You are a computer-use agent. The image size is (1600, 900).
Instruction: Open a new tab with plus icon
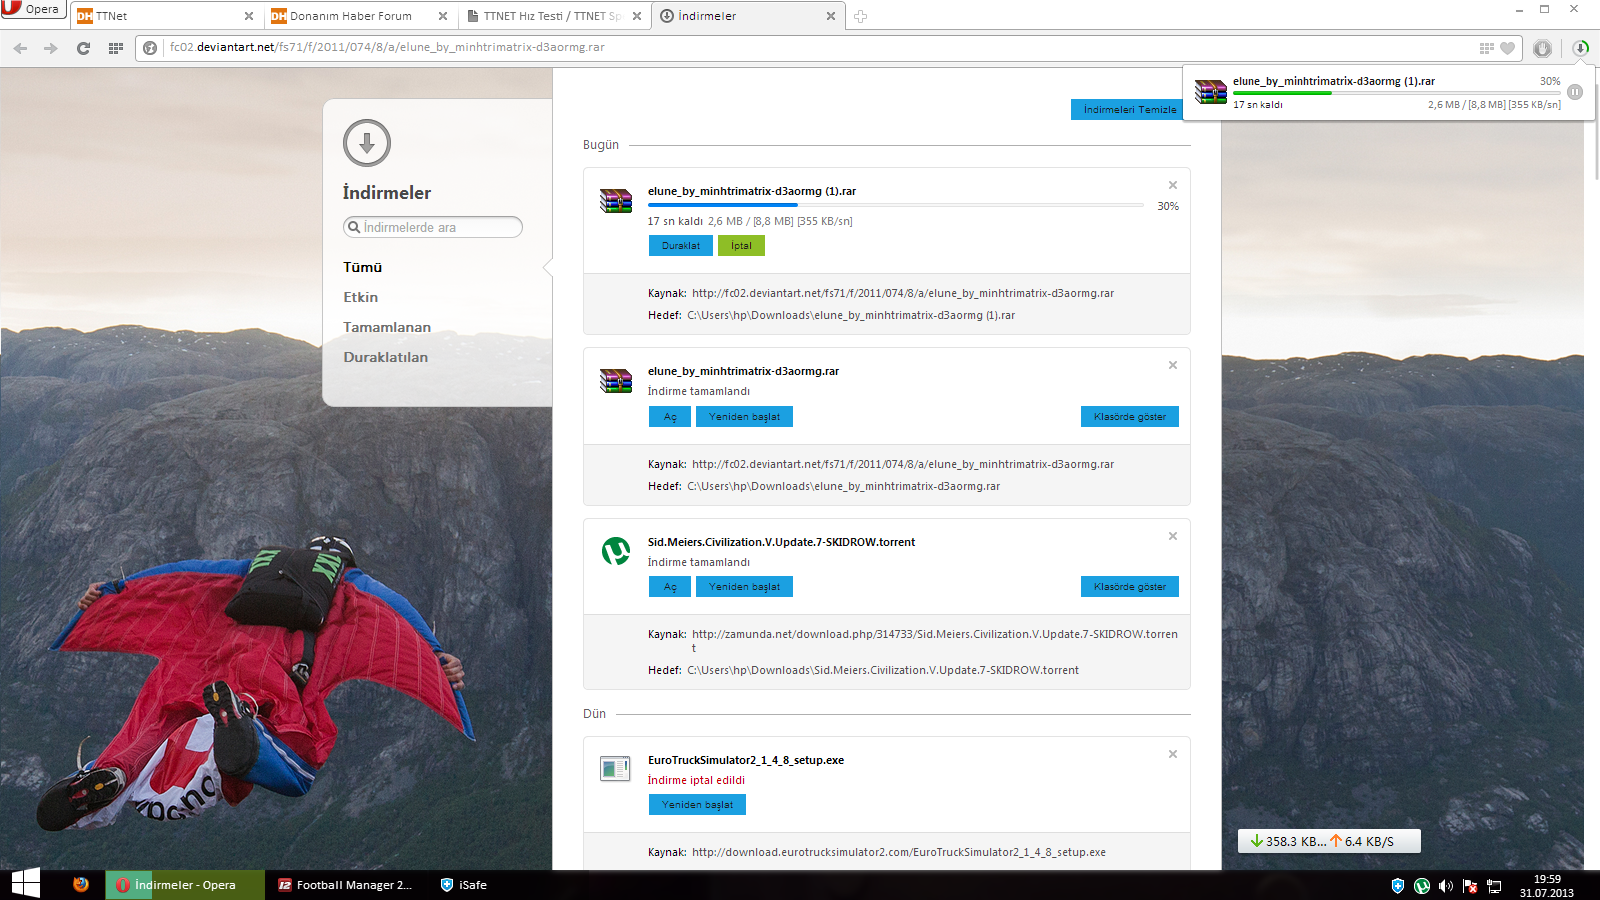click(x=860, y=16)
